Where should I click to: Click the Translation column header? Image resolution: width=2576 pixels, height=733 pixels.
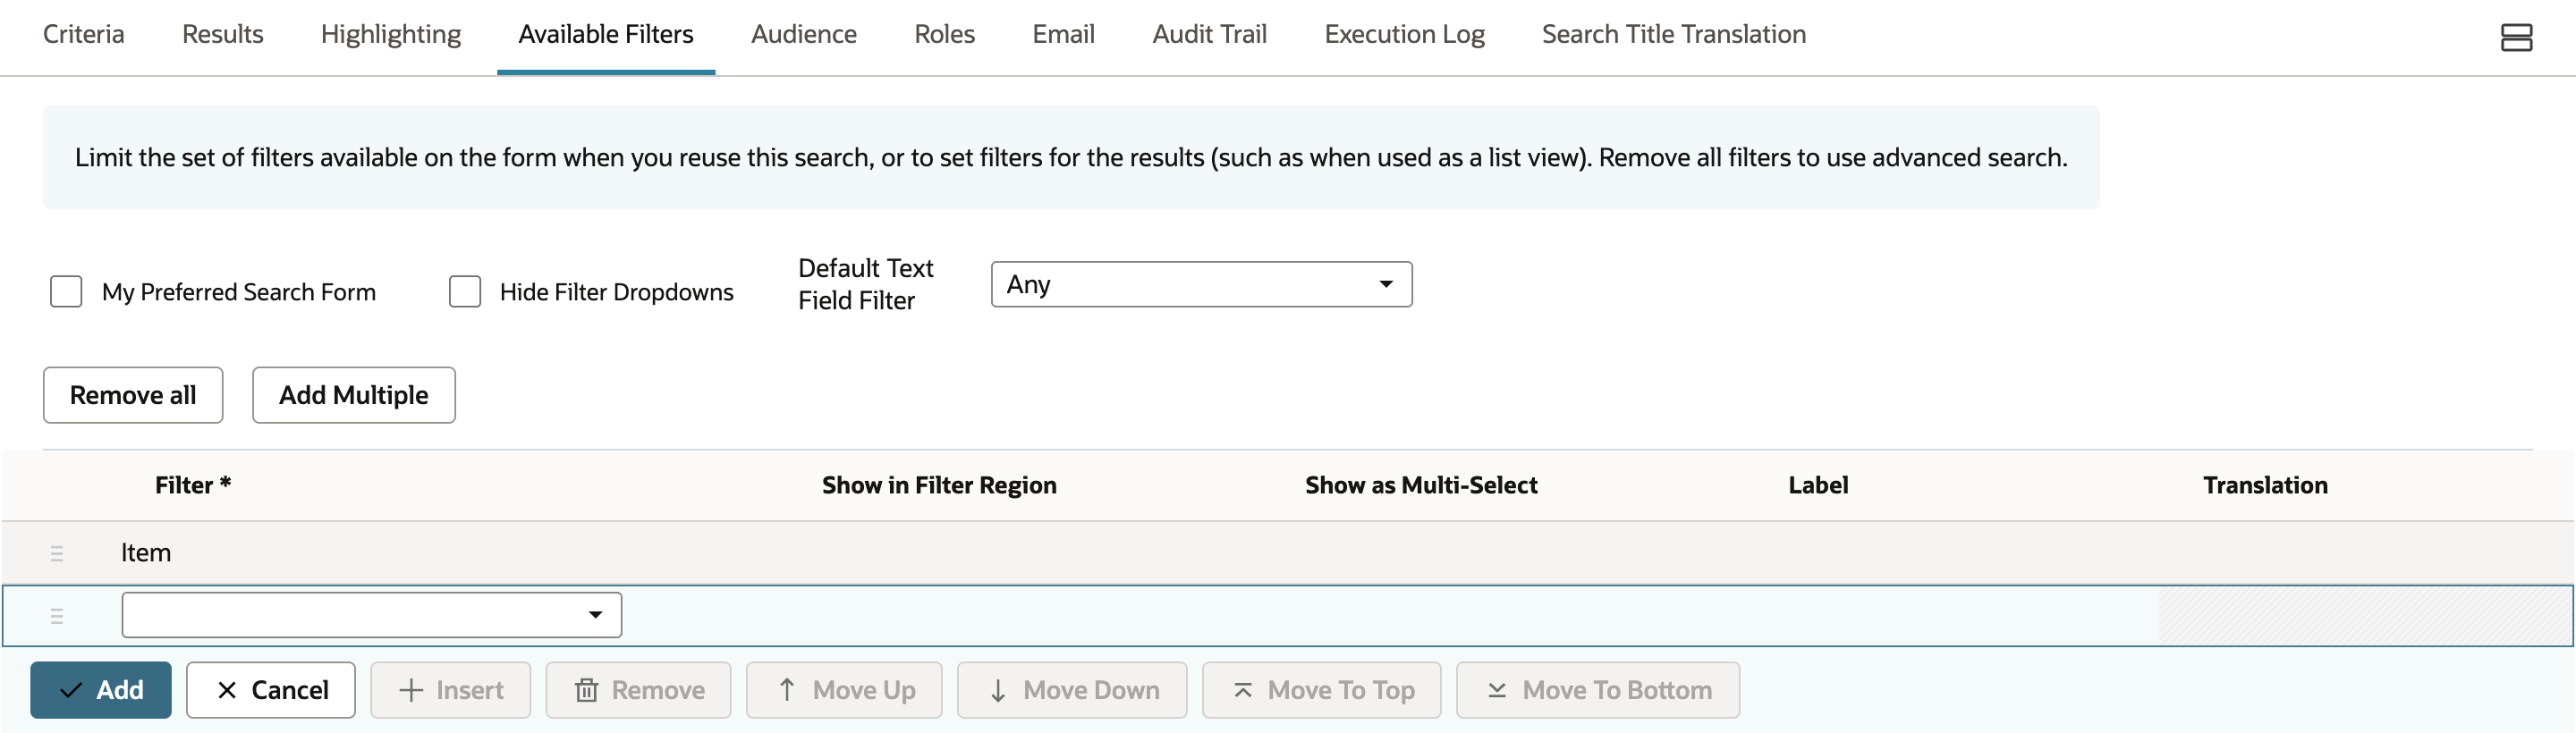2265,485
